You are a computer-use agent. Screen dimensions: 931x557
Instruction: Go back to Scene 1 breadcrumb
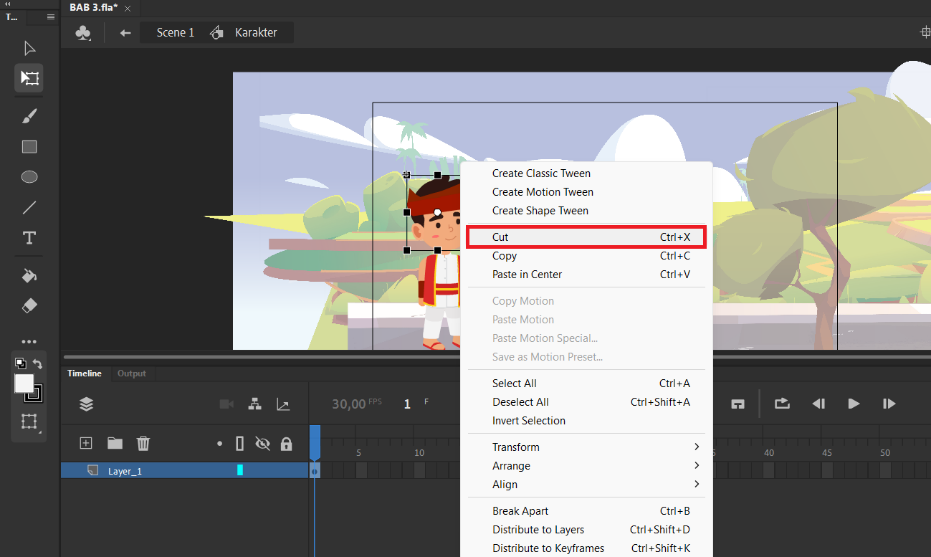[x=175, y=33]
